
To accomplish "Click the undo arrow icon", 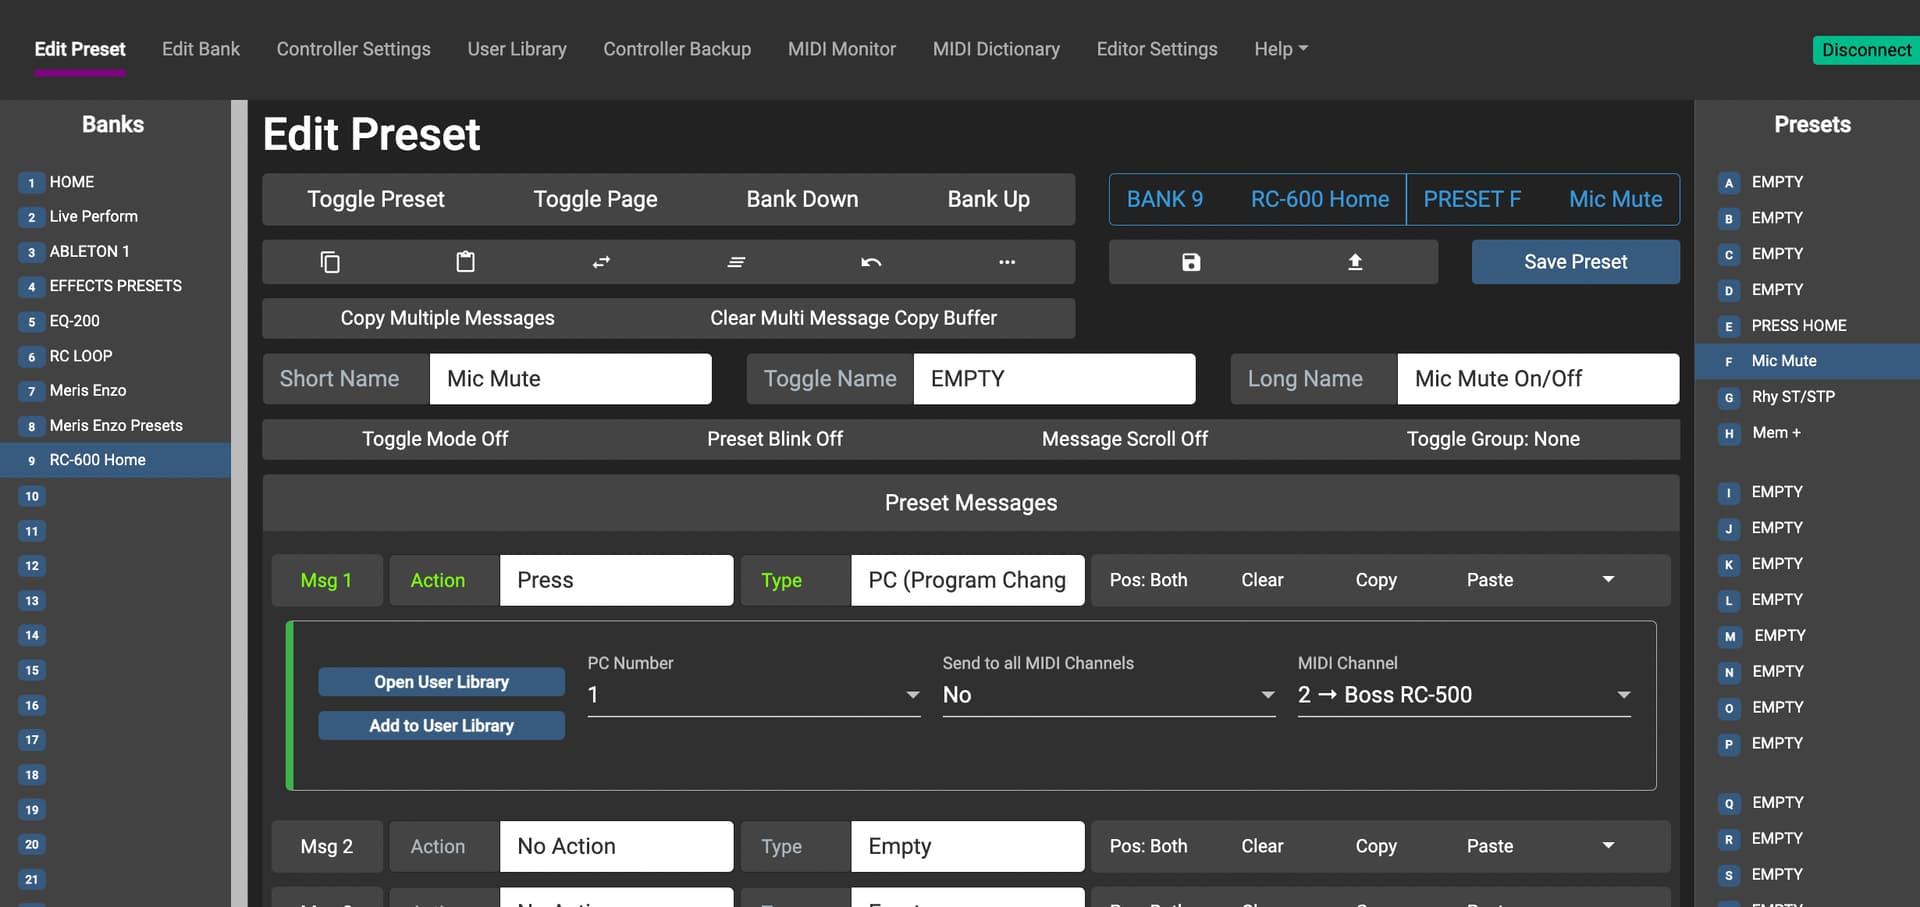I will coord(871,262).
